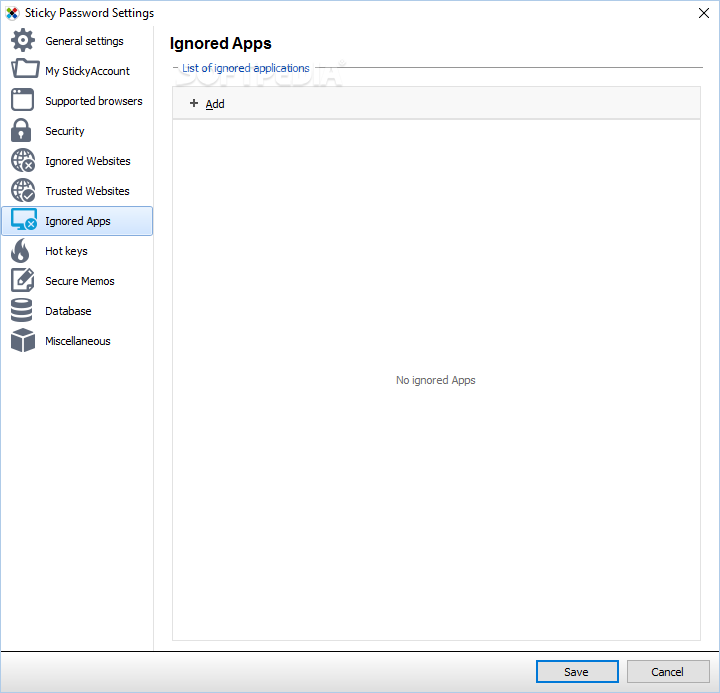Click the Supported browsers window icon
Viewport: 720px width, 693px height.
click(22, 100)
